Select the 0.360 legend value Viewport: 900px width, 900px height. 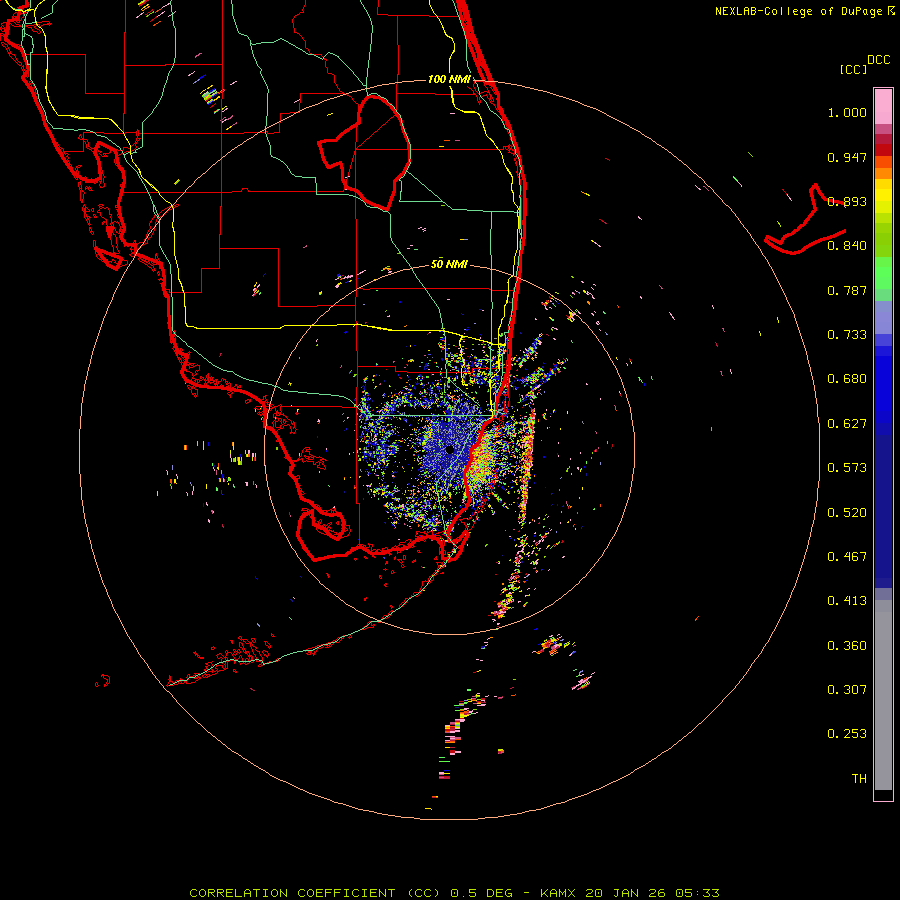(x=847, y=646)
